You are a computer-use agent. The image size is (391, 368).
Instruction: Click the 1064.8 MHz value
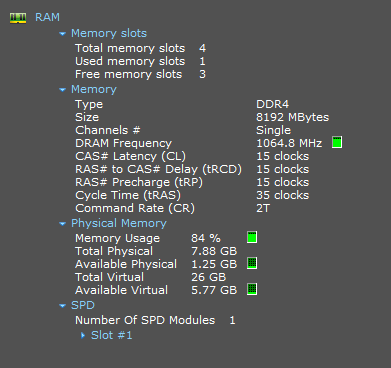[x=289, y=143]
